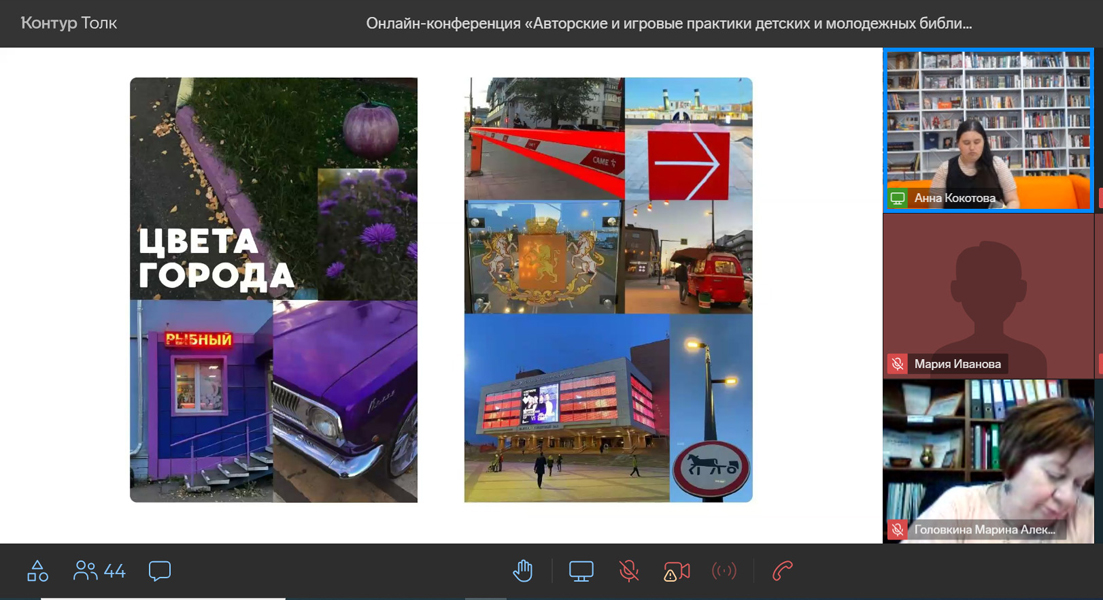The image size is (1103, 600).
Task: Raise your hand in the conference
Action: [x=523, y=571]
